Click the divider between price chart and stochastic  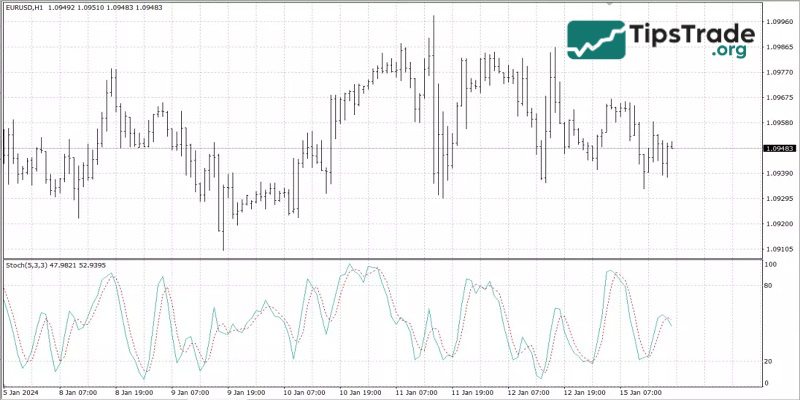[x=380, y=259]
